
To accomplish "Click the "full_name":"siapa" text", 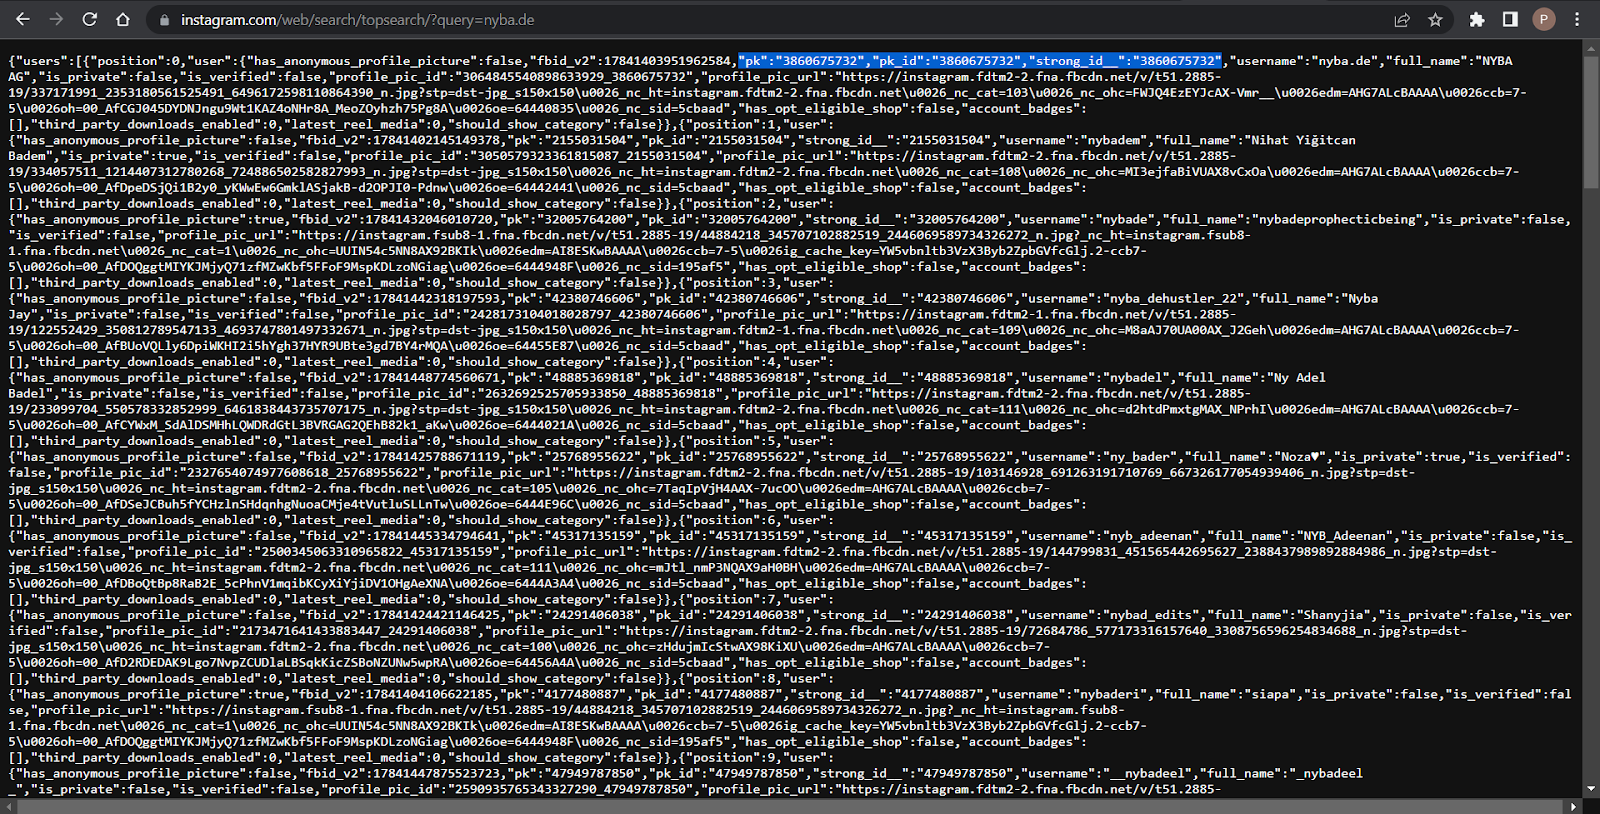I will click(1227, 694).
